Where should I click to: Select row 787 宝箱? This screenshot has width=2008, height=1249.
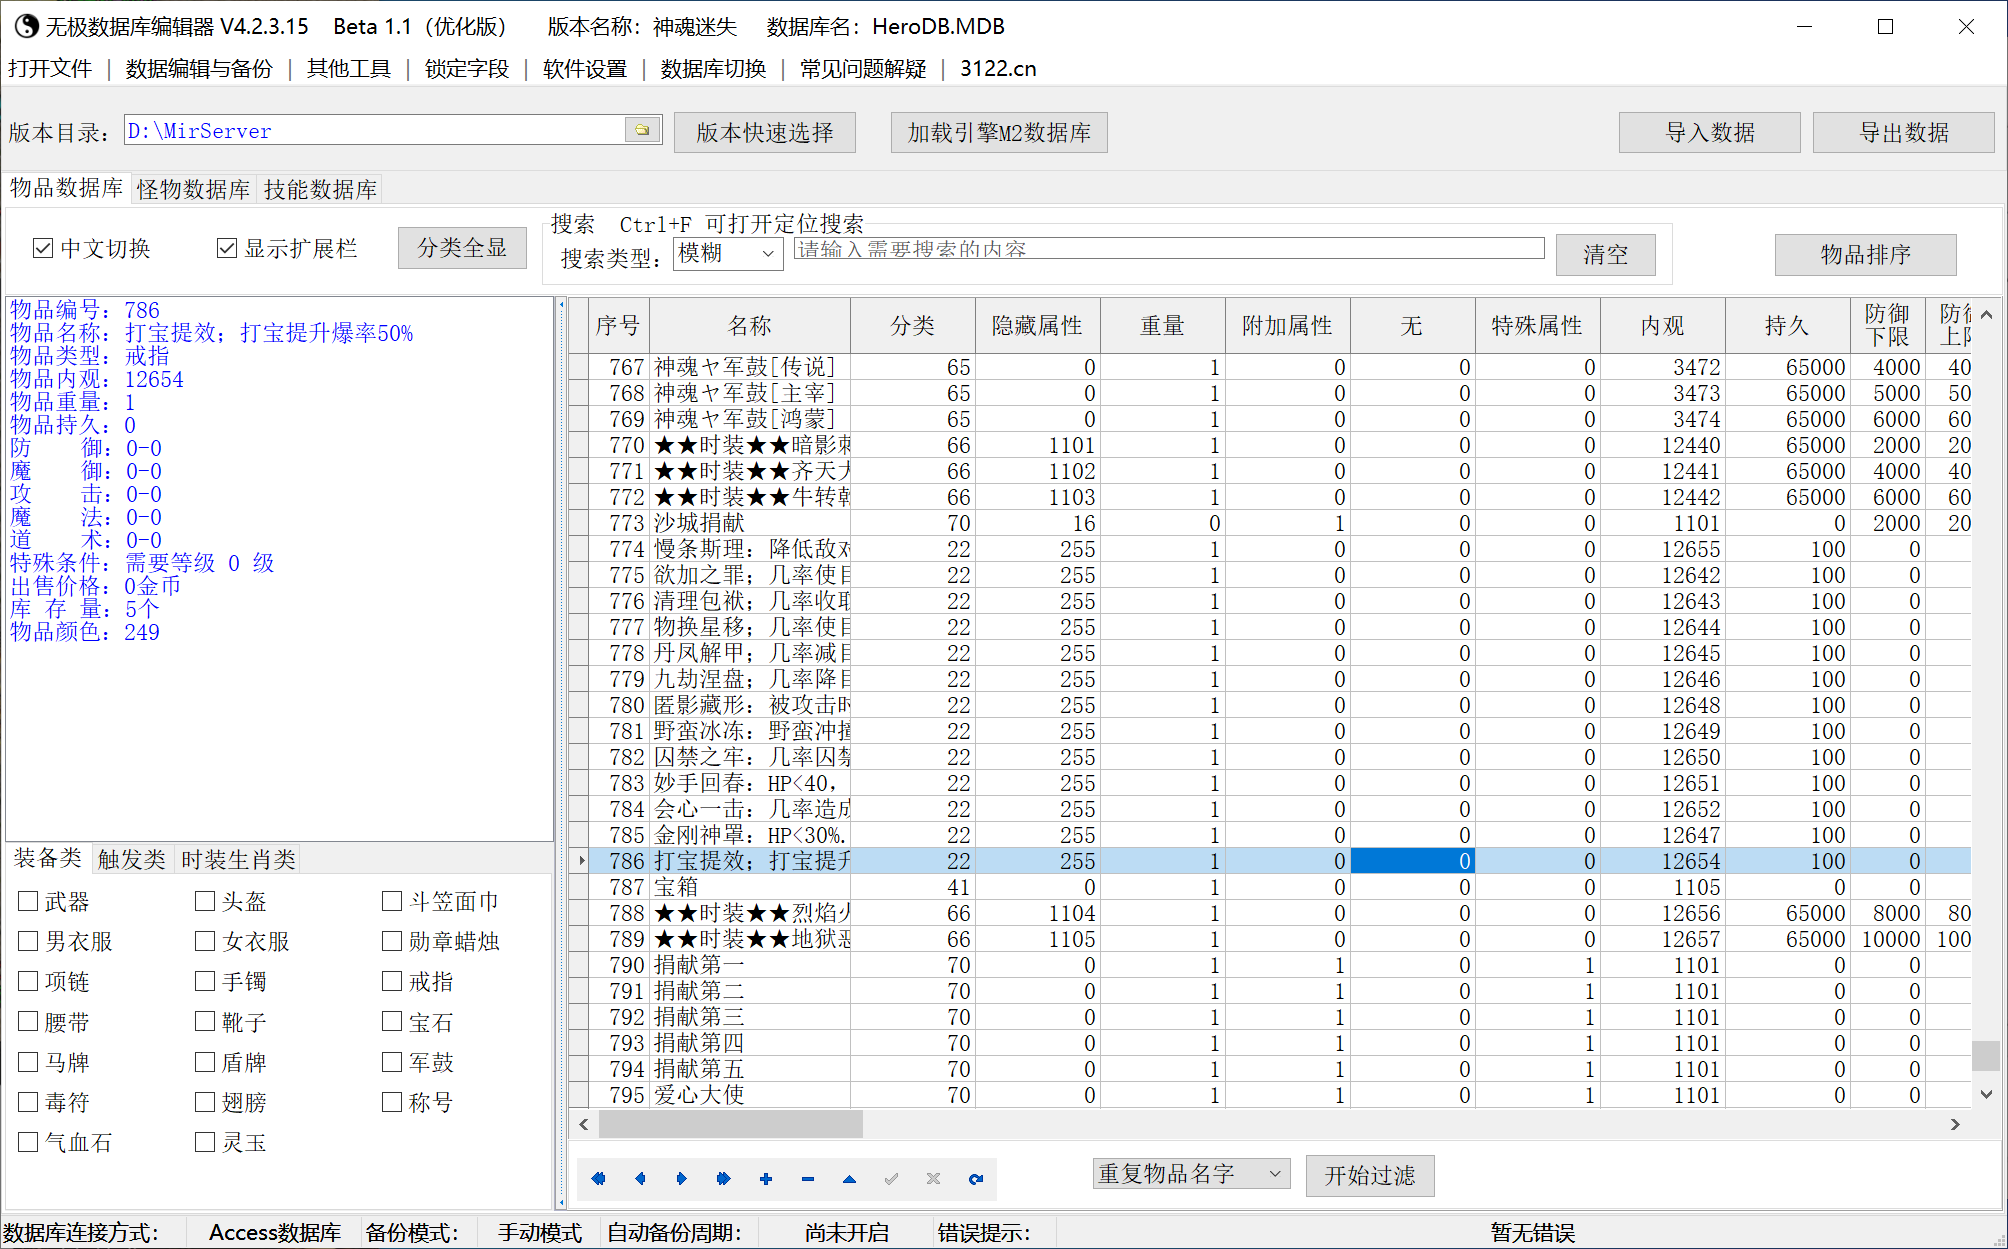[x=1270, y=887]
